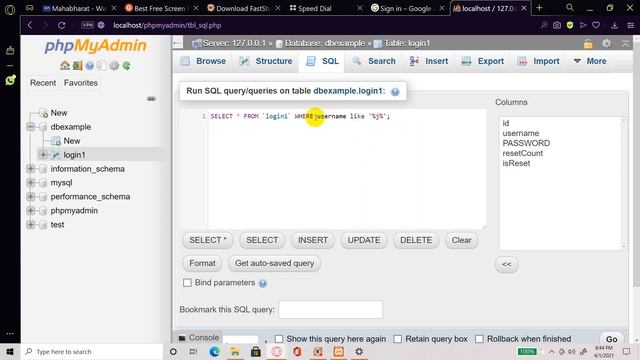Select the resetCount column in list
Image resolution: width=640 pixels, height=360 pixels.
pyautogui.click(x=522, y=153)
